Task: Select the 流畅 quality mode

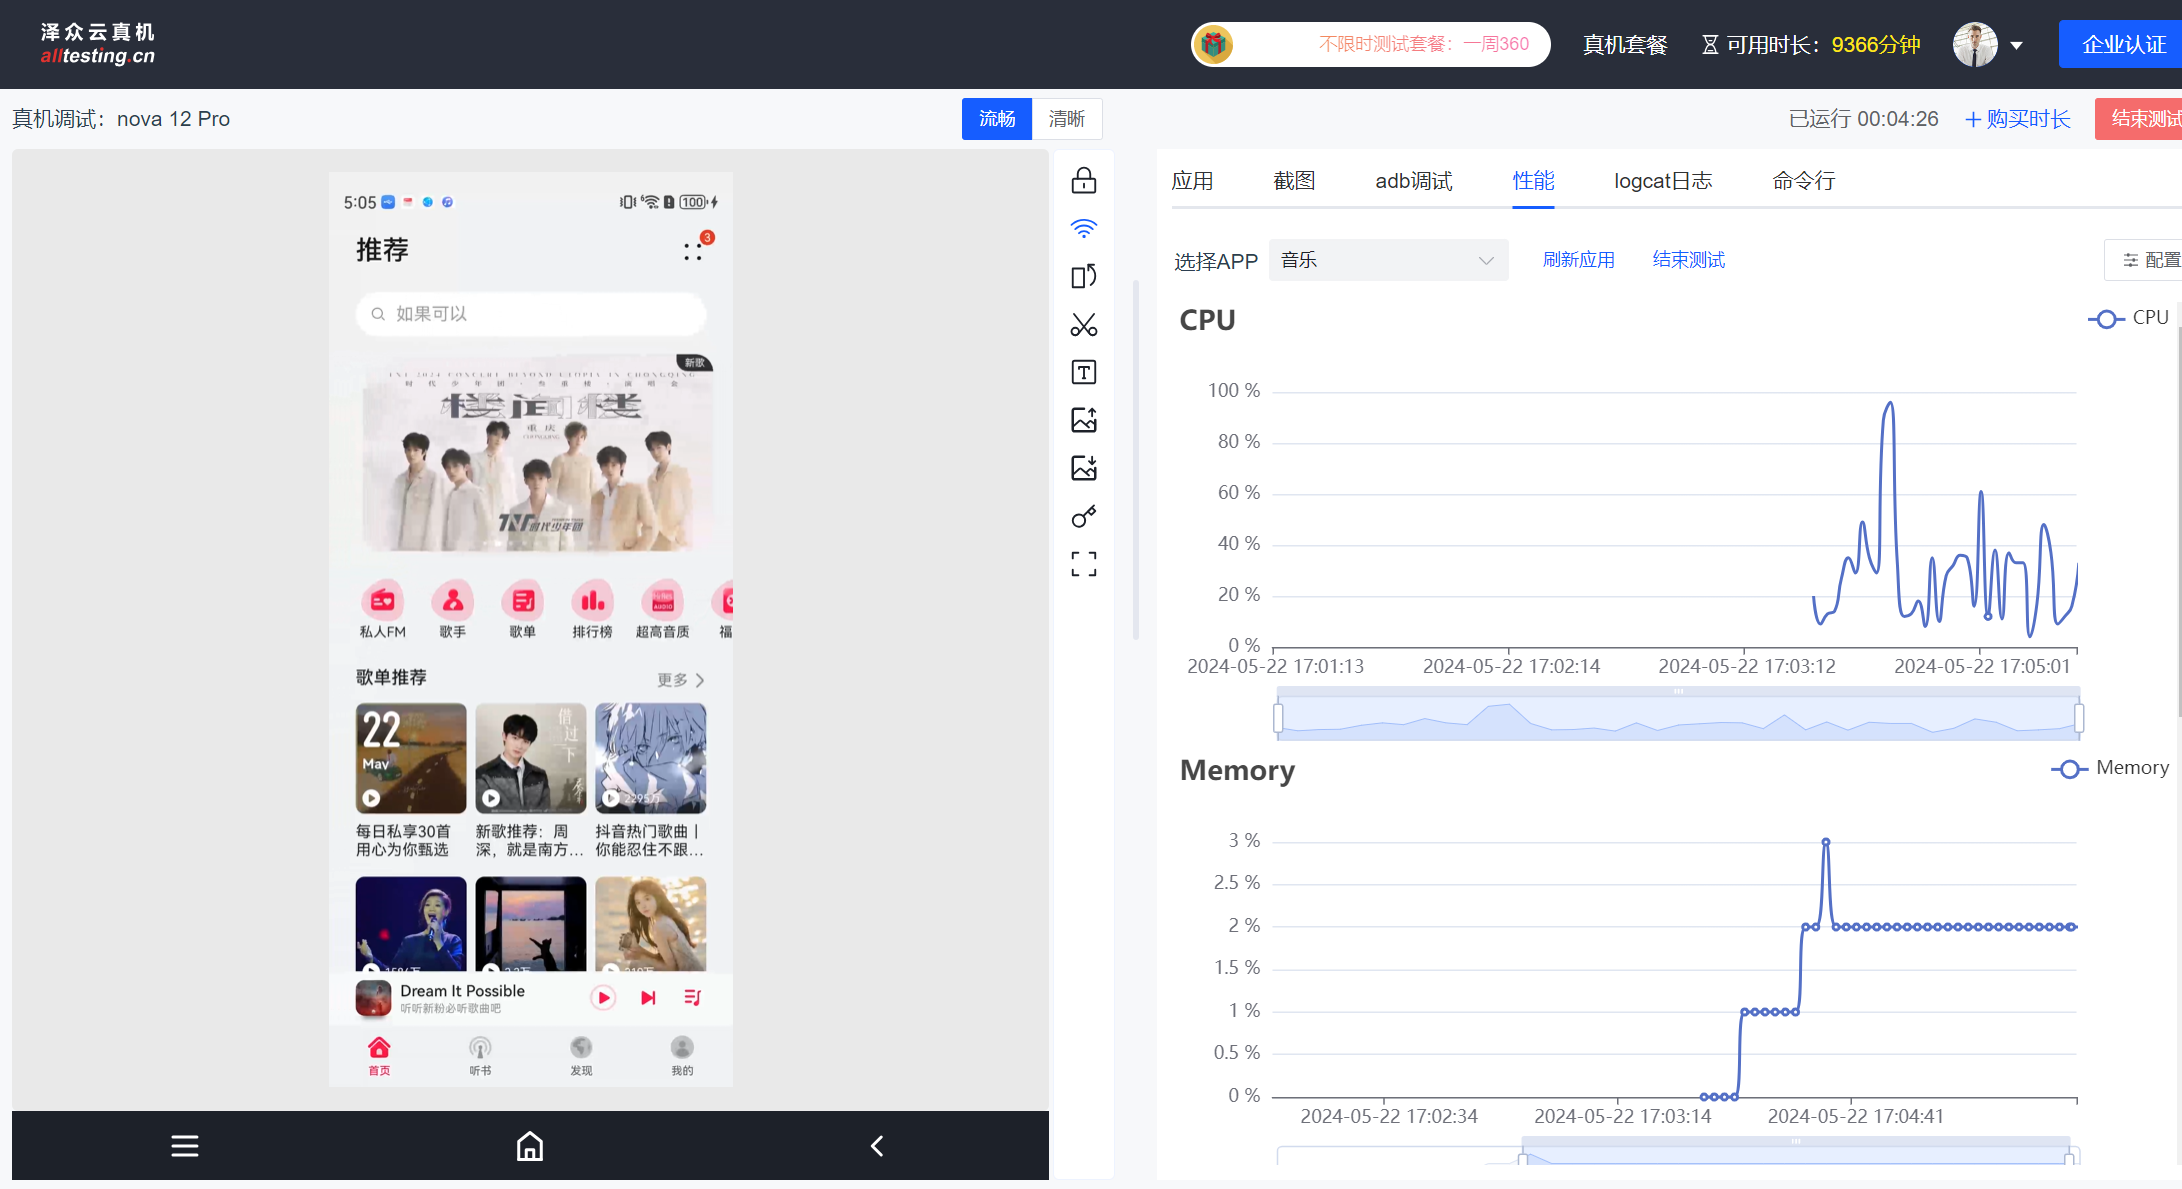Action: pyautogui.click(x=997, y=119)
